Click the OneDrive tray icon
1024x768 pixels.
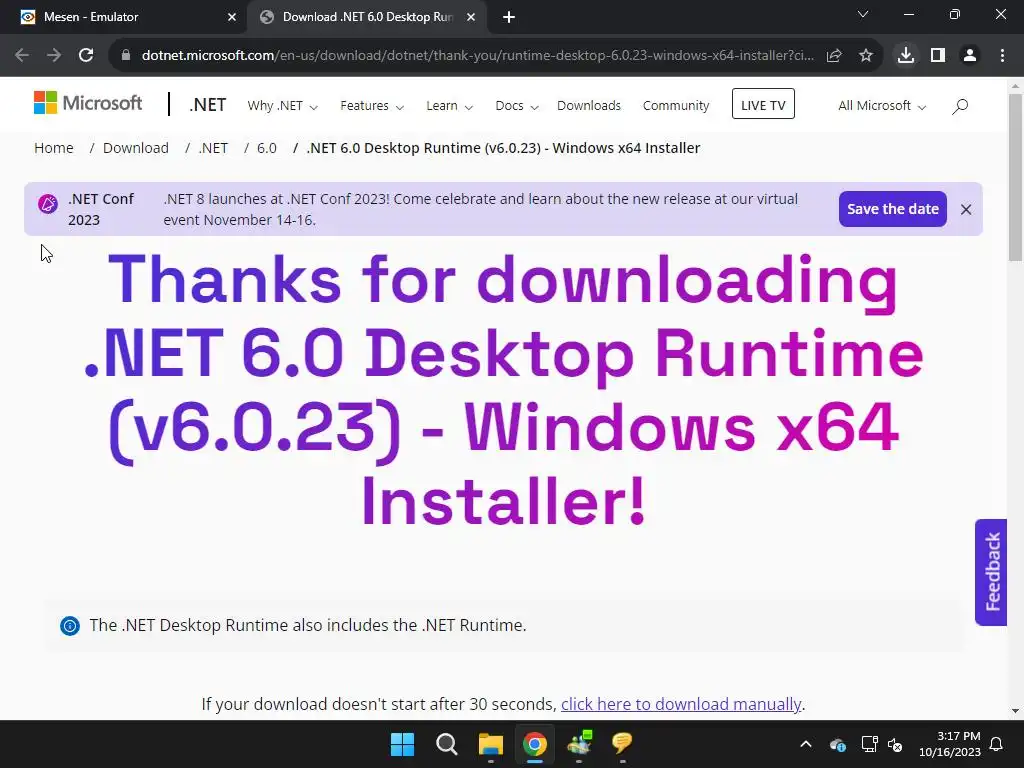838,744
